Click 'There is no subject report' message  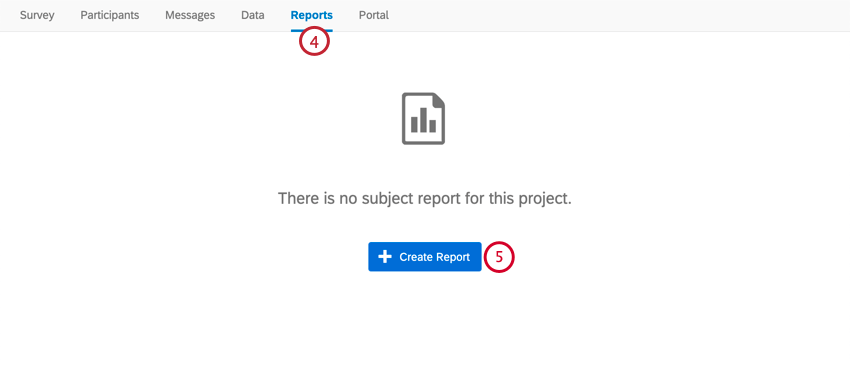tap(424, 198)
